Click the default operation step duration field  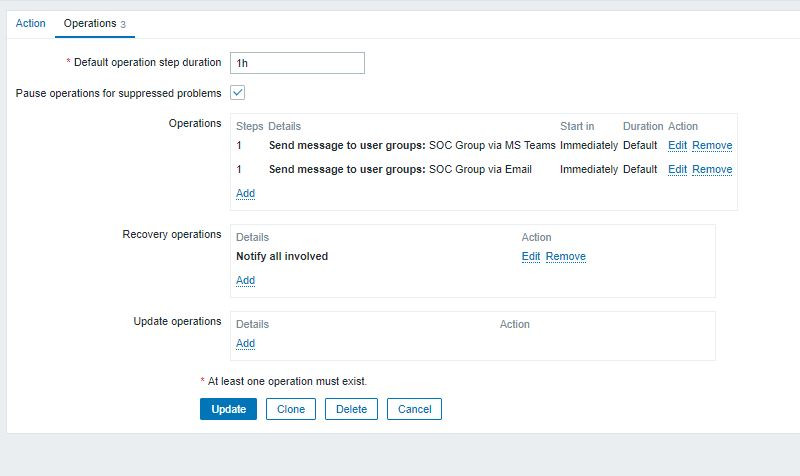pos(297,63)
